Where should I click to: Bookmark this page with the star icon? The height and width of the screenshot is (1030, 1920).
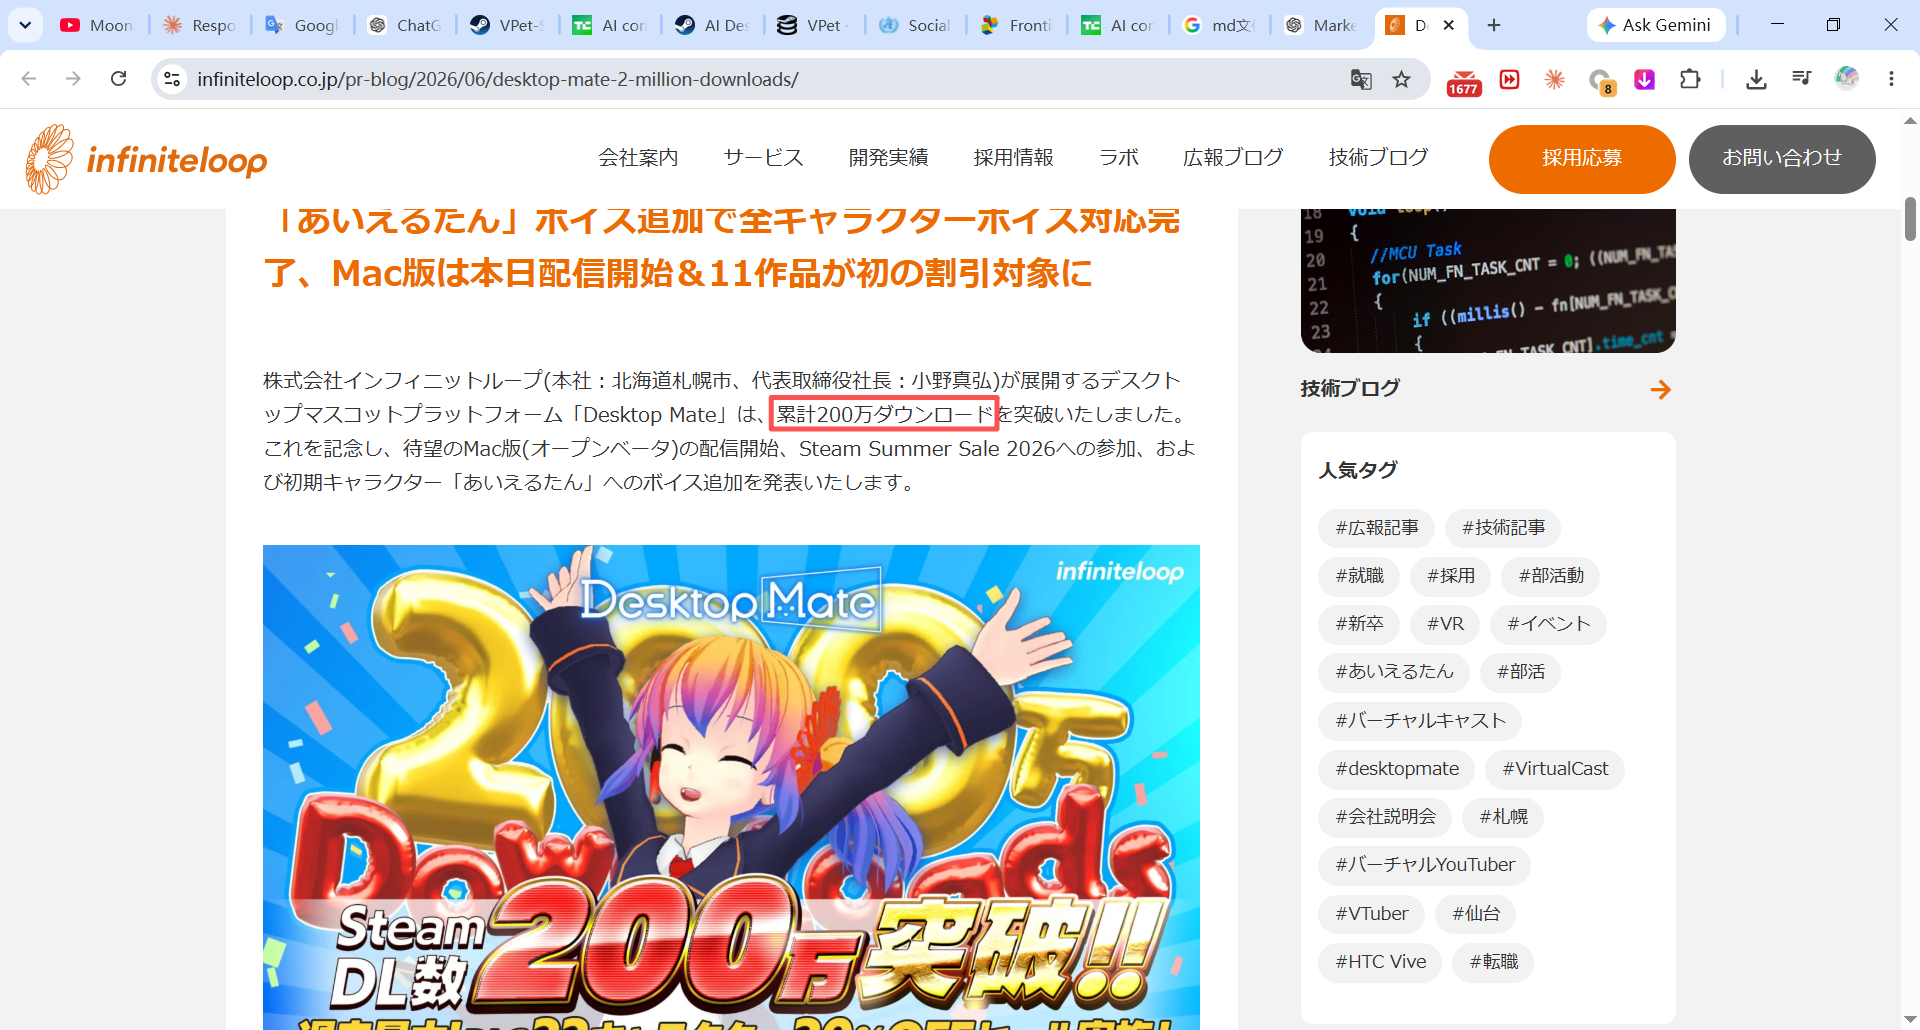[x=1402, y=79]
